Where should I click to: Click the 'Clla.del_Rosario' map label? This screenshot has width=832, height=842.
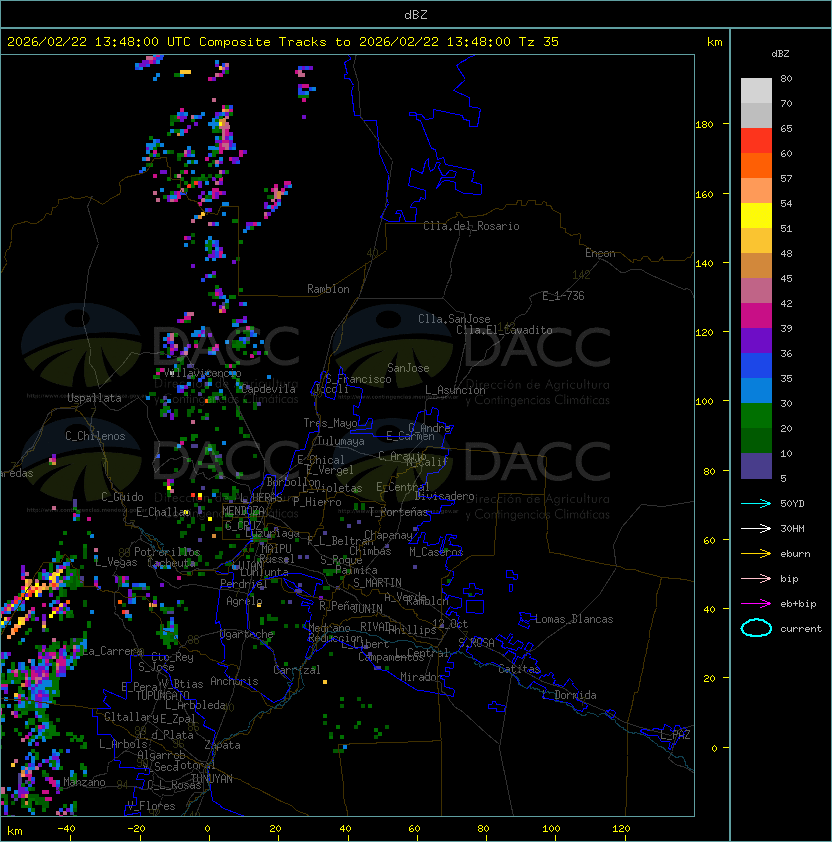tap(471, 226)
